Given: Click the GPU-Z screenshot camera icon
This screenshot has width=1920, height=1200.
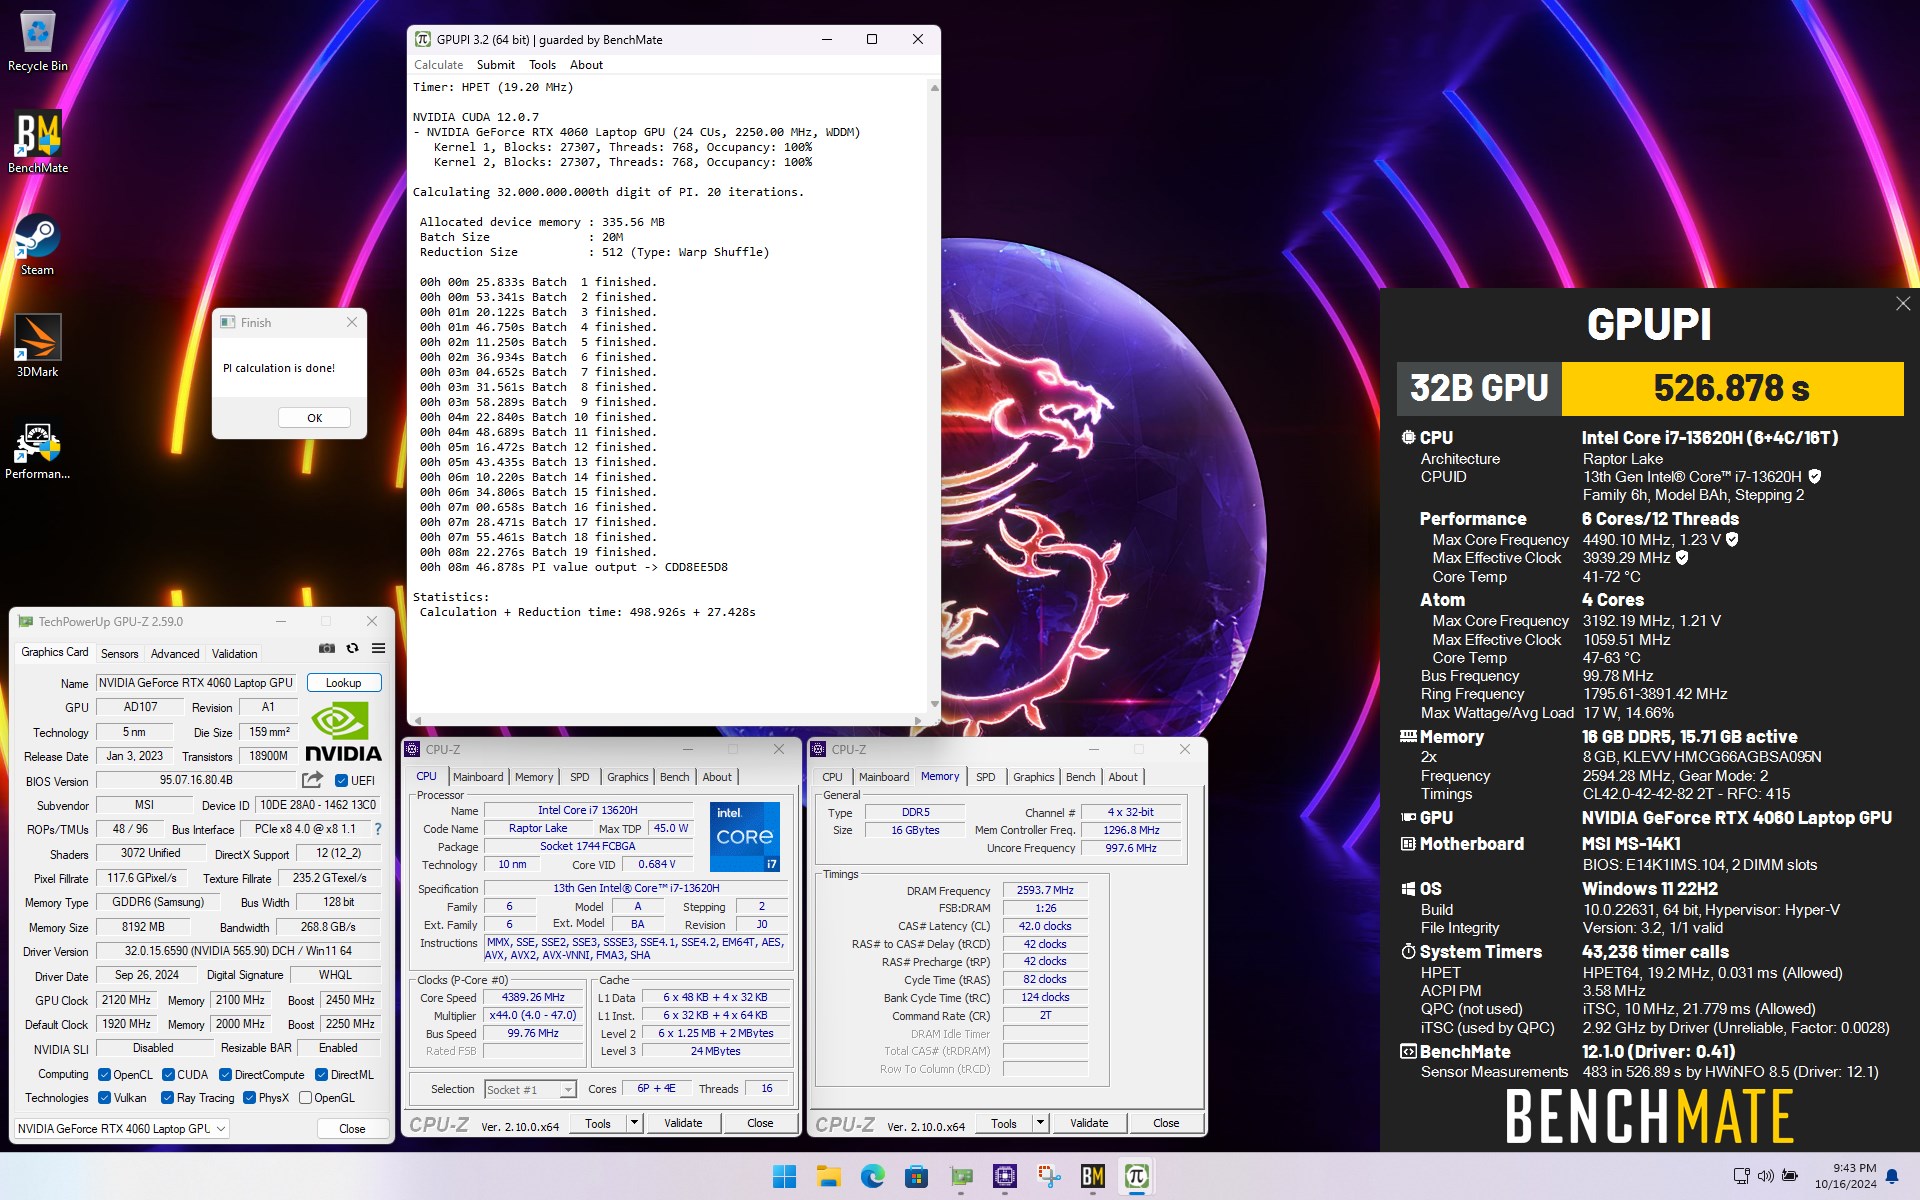Looking at the screenshot, I should (326, 648).
